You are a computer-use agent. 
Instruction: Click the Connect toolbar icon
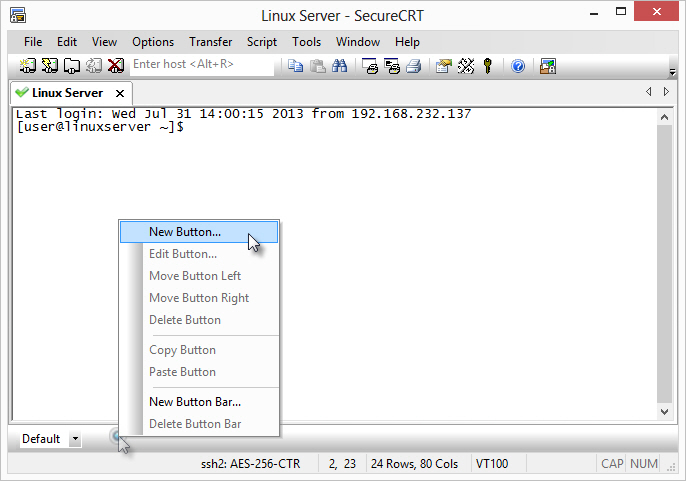coord(27,66)
